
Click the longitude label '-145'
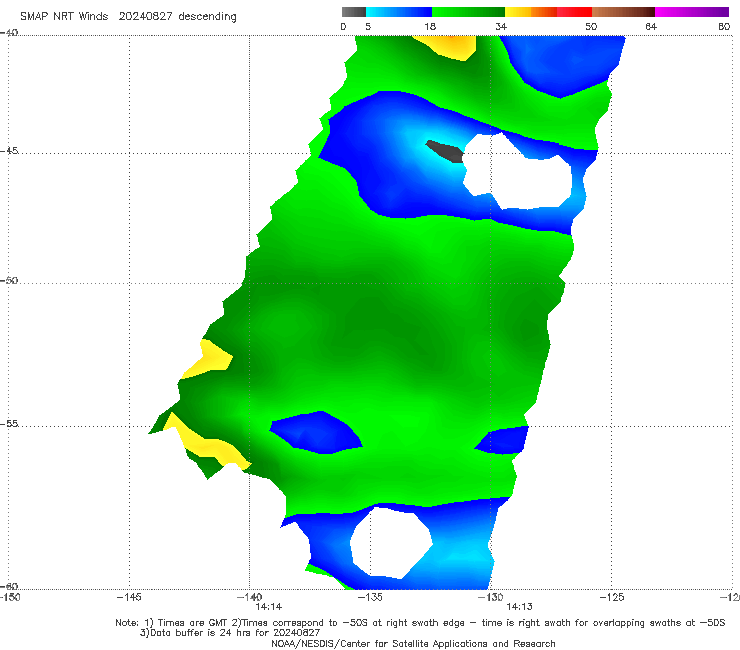(129, 597)
